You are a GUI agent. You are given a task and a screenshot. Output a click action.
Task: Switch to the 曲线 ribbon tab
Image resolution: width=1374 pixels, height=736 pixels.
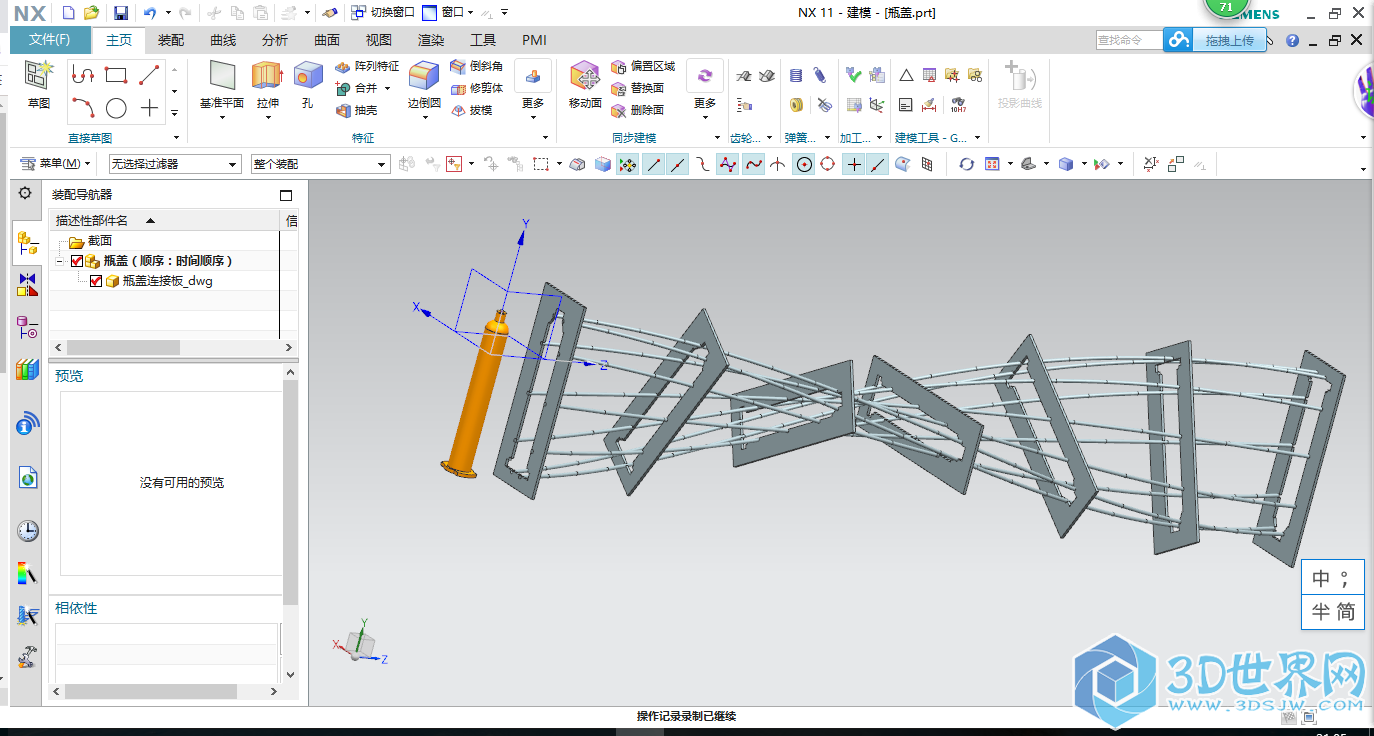coord(223,40)
